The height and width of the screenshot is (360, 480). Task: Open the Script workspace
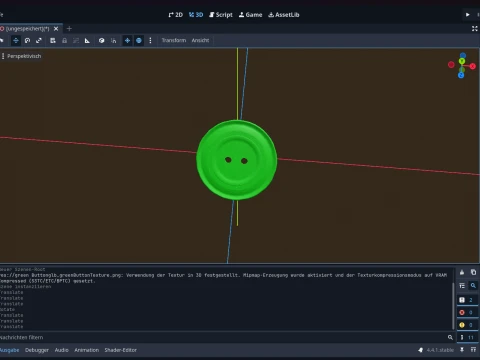[221, 15]
